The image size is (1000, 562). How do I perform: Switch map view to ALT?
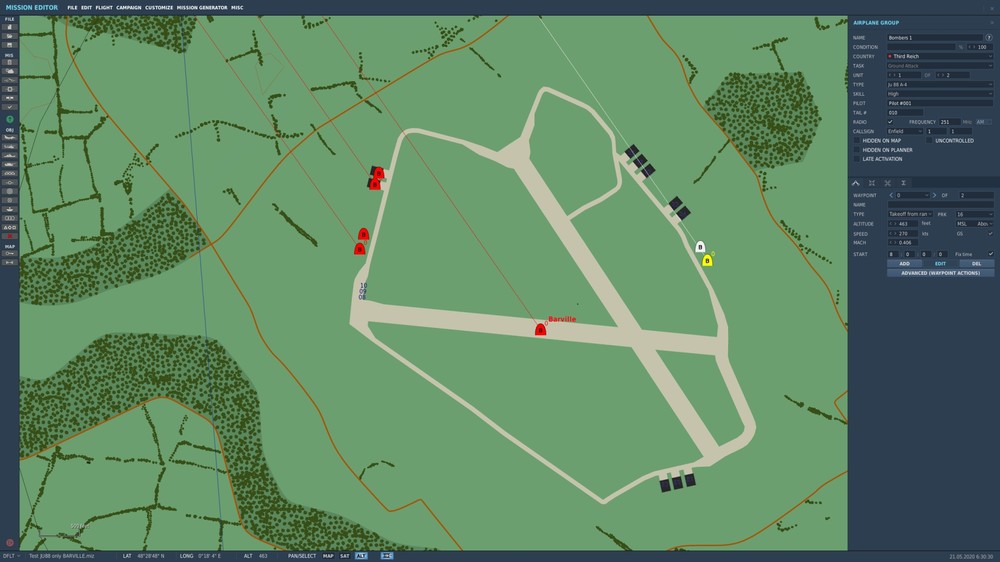pos(361,556)
